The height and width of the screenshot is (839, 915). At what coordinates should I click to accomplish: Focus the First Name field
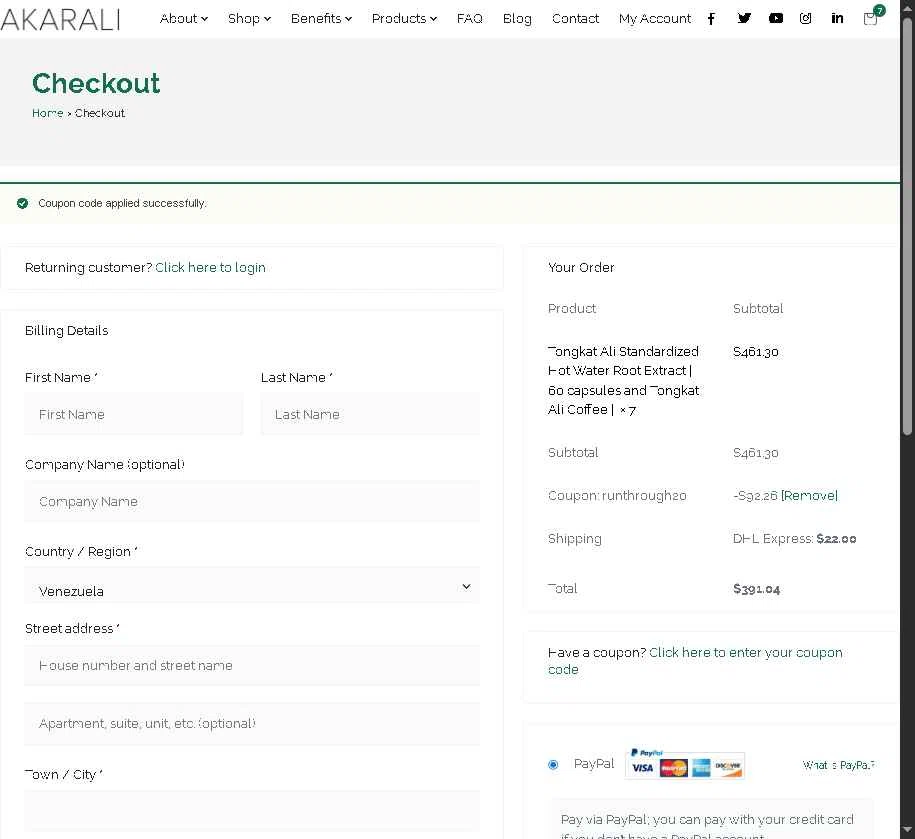click(x=134, y=414)
